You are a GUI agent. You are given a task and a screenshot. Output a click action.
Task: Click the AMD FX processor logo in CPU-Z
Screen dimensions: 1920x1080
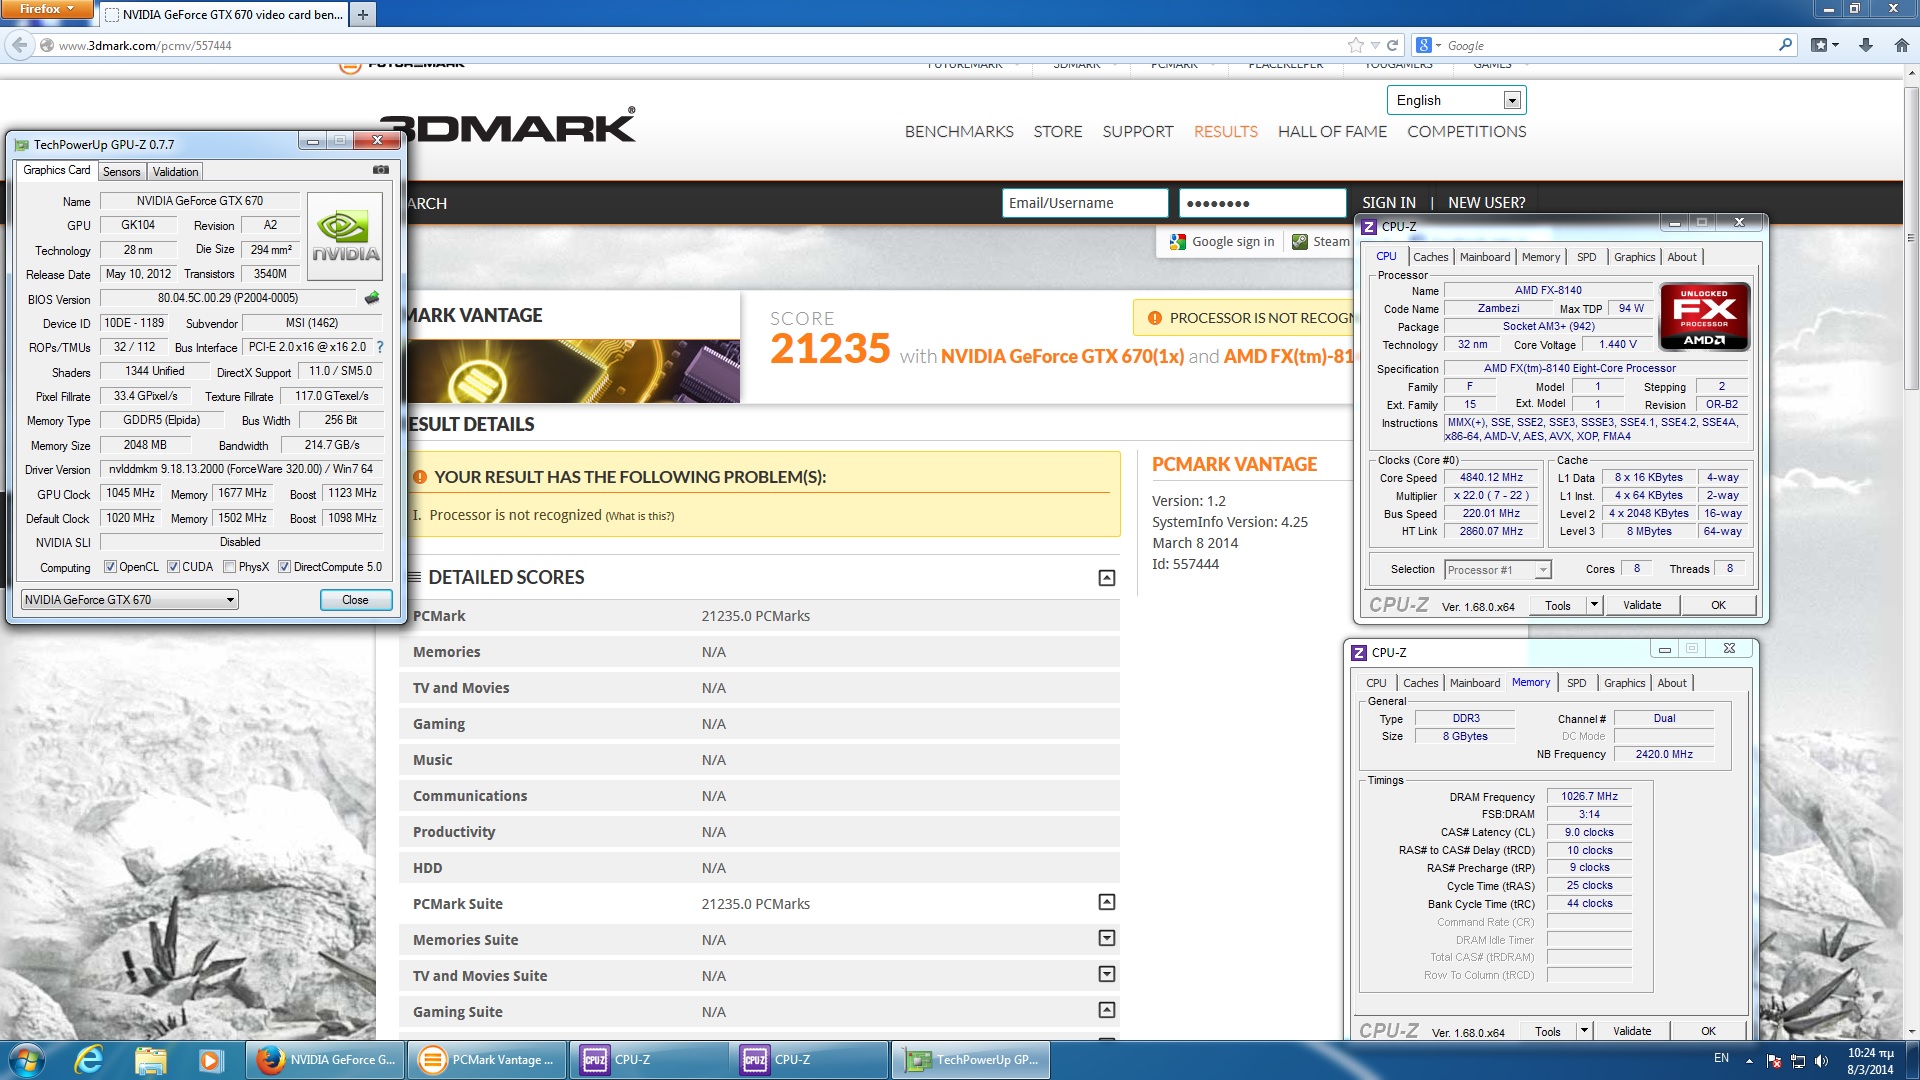coord(1705,316)
